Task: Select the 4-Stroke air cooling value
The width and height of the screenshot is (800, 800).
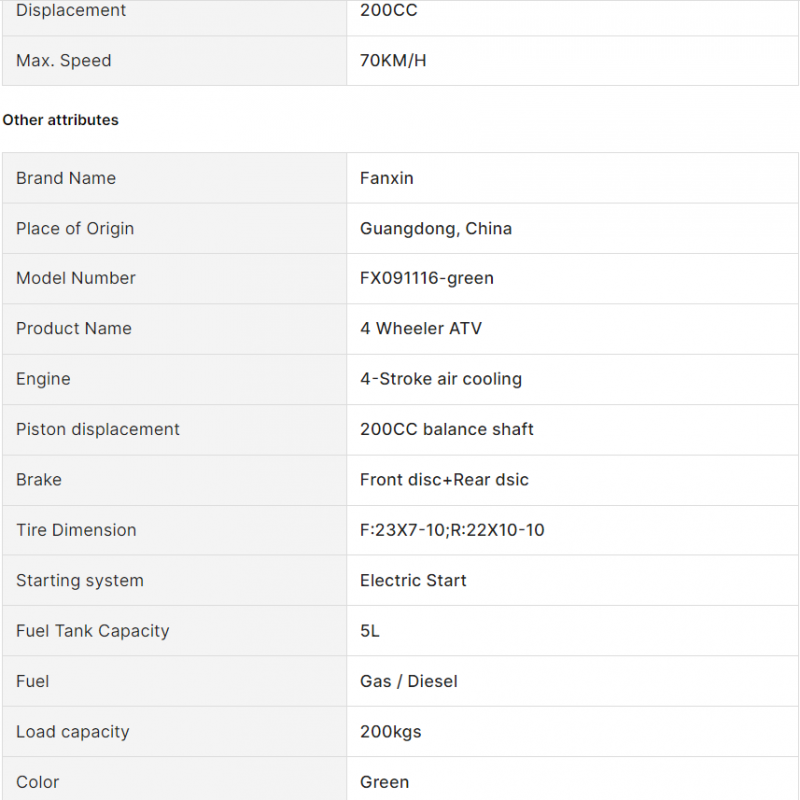Action: [x=441, y=379]
